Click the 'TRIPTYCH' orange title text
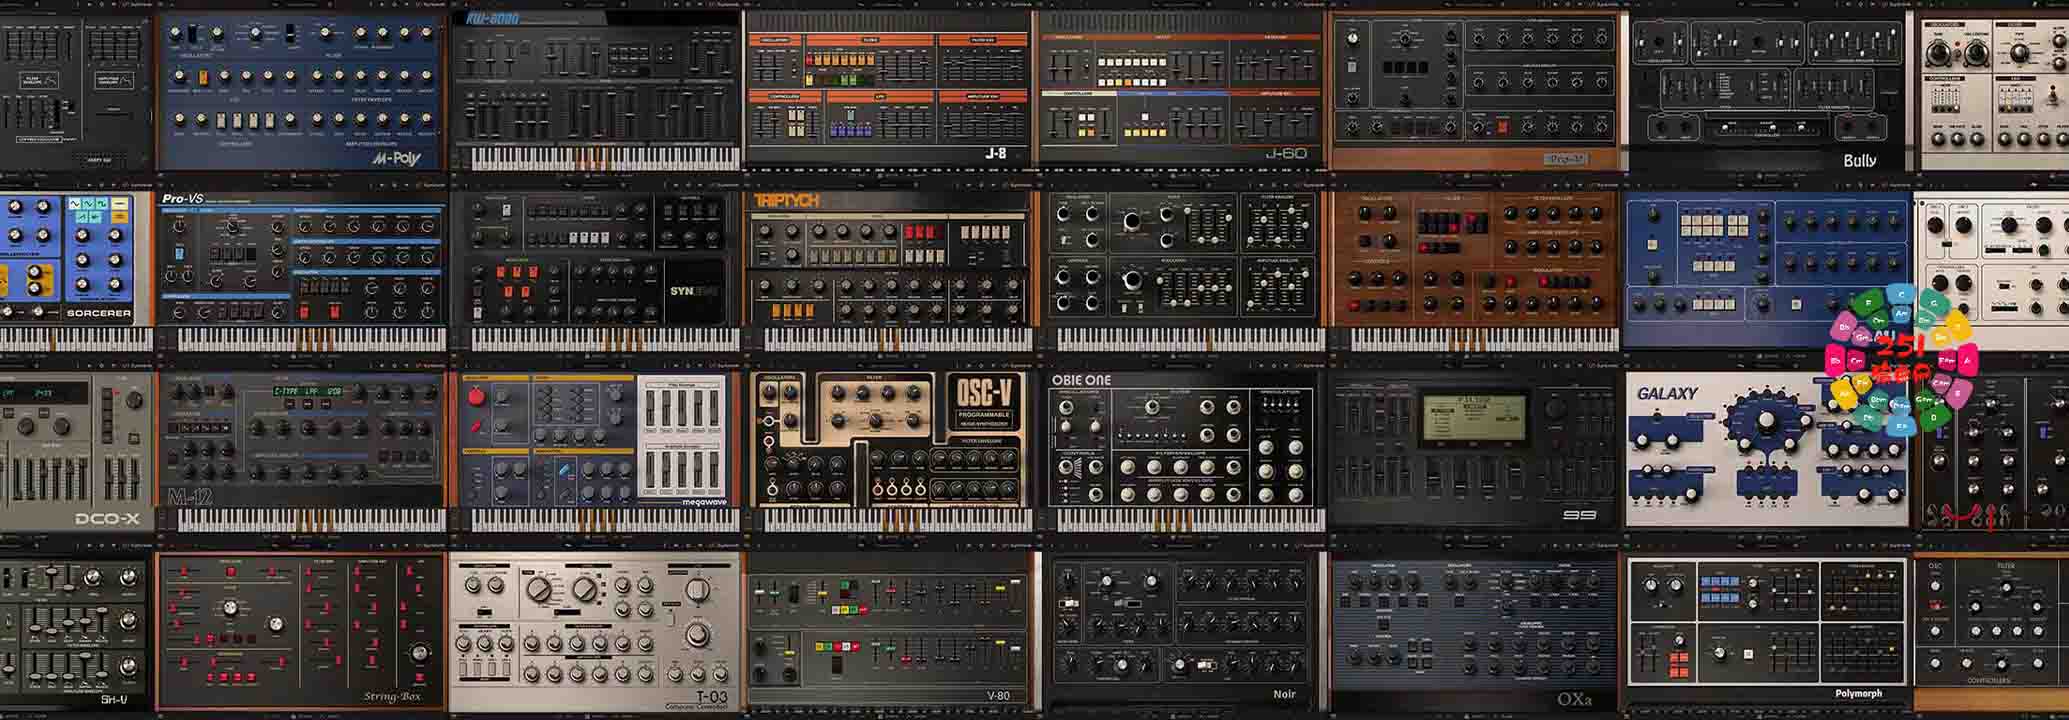This screenshot has height=720, width=2069. (787, 201)
